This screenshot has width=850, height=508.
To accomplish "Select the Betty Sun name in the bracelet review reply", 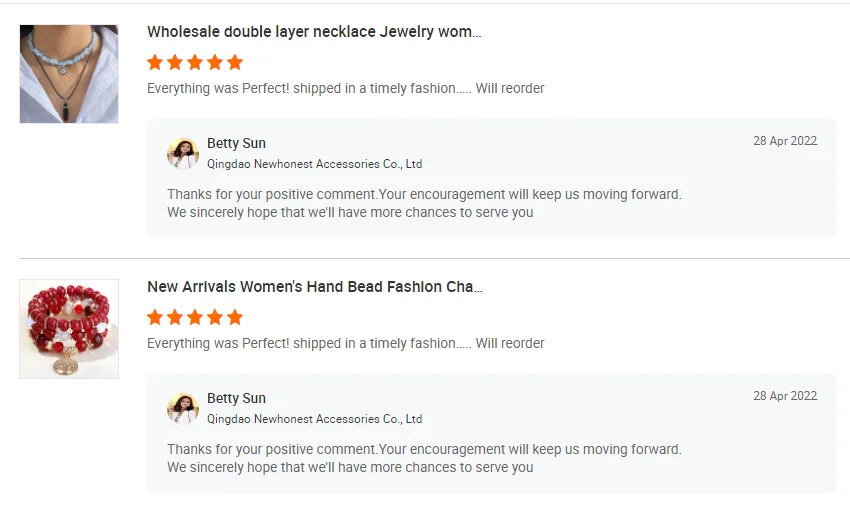I will [x=236, y=398].
